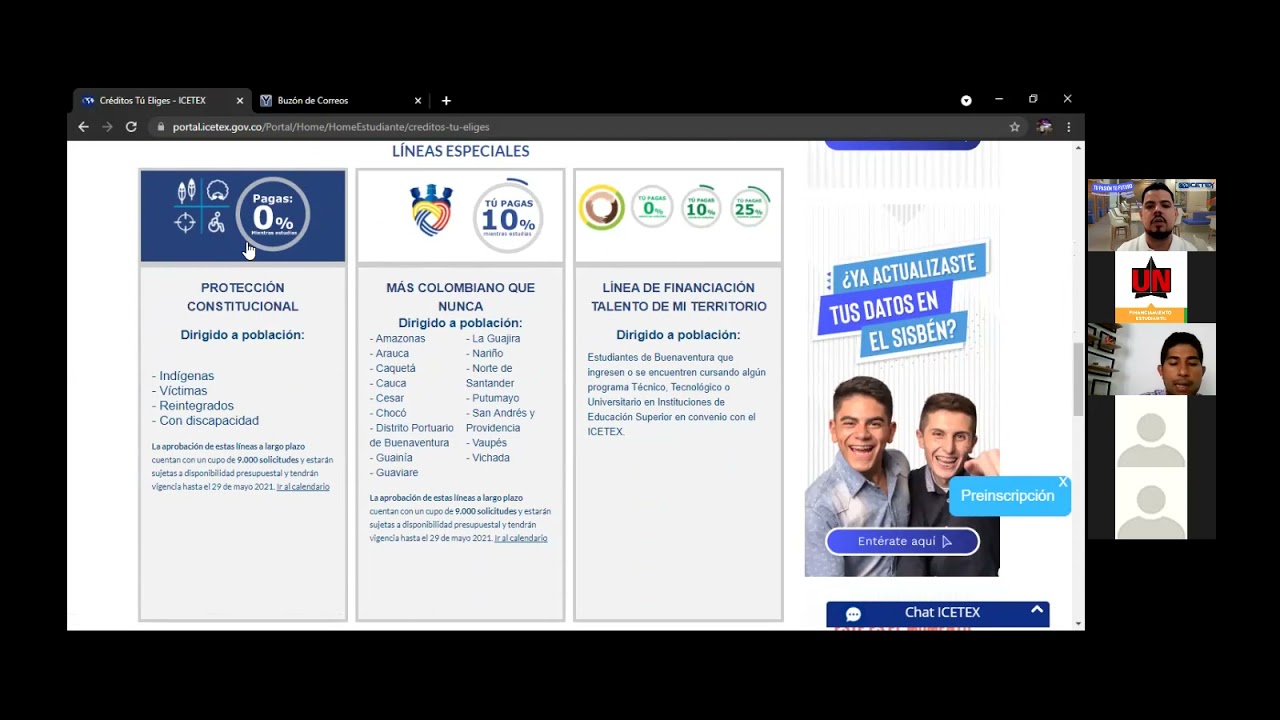The height and width of the screenshot is (720, 1280).
Task: Click the browser forward arrow
Action: pos(107,127)
